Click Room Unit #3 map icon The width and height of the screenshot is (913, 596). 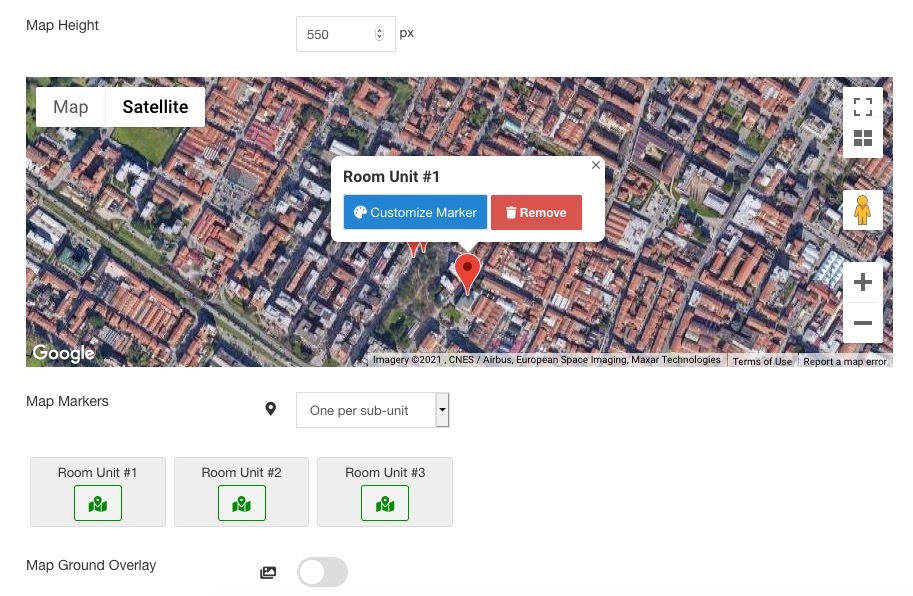pos(385,503)
